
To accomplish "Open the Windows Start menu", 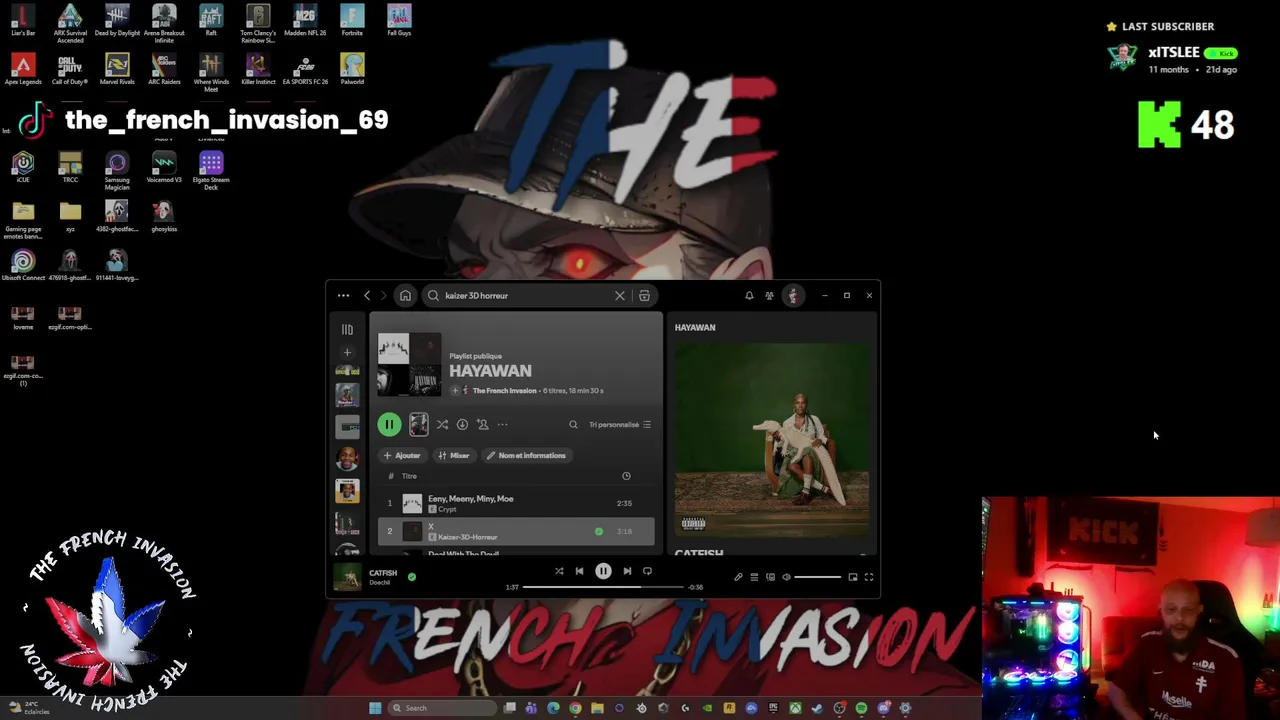I will tap(375, 708).
